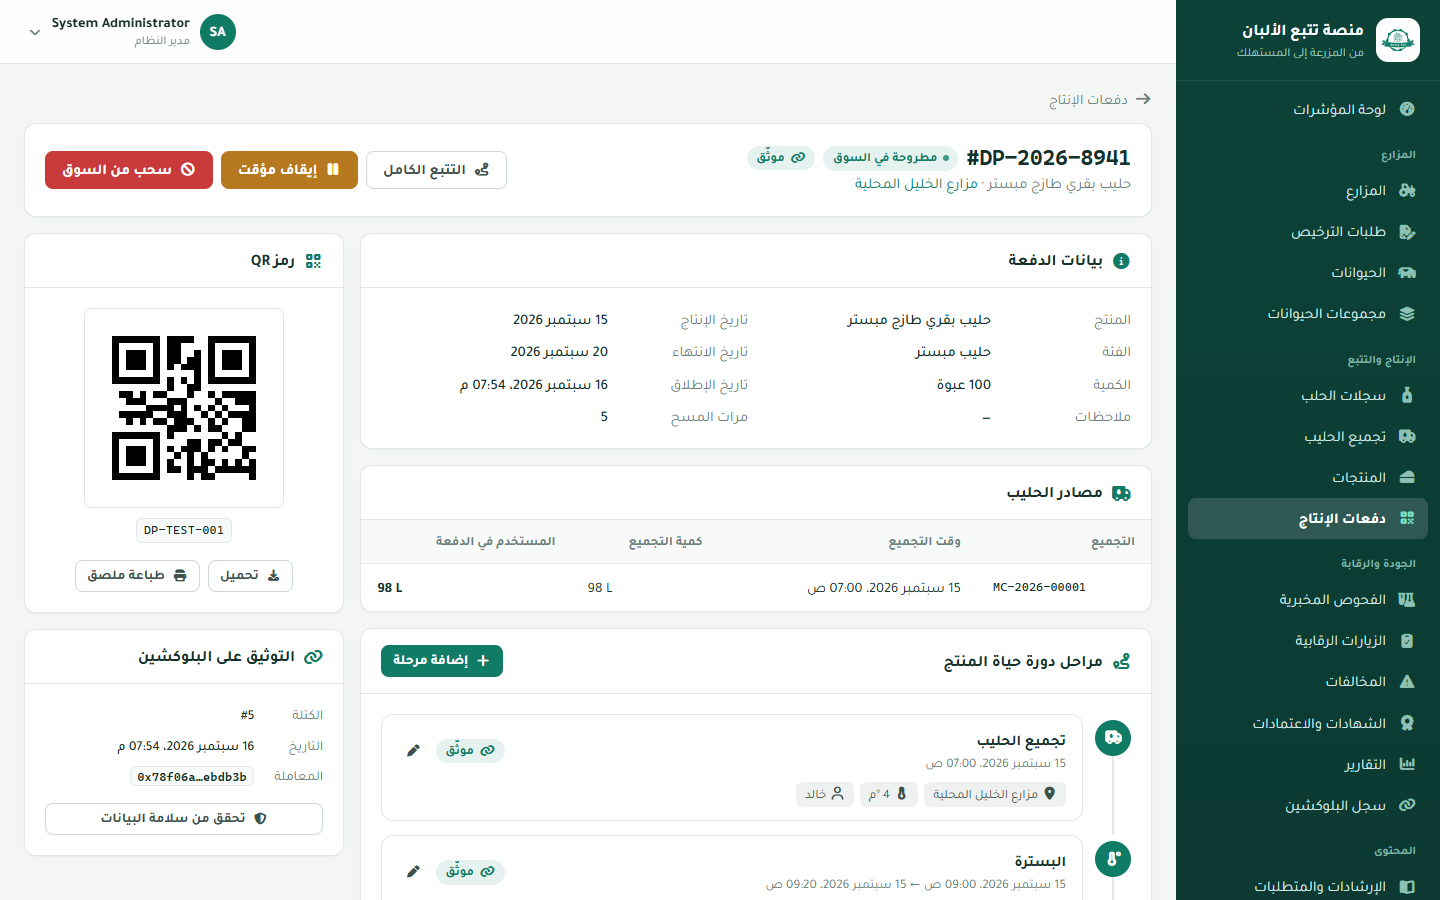Viewport: 1440px width, 900px height.
Task: Click the QR code image
Action: click(184, 408)
